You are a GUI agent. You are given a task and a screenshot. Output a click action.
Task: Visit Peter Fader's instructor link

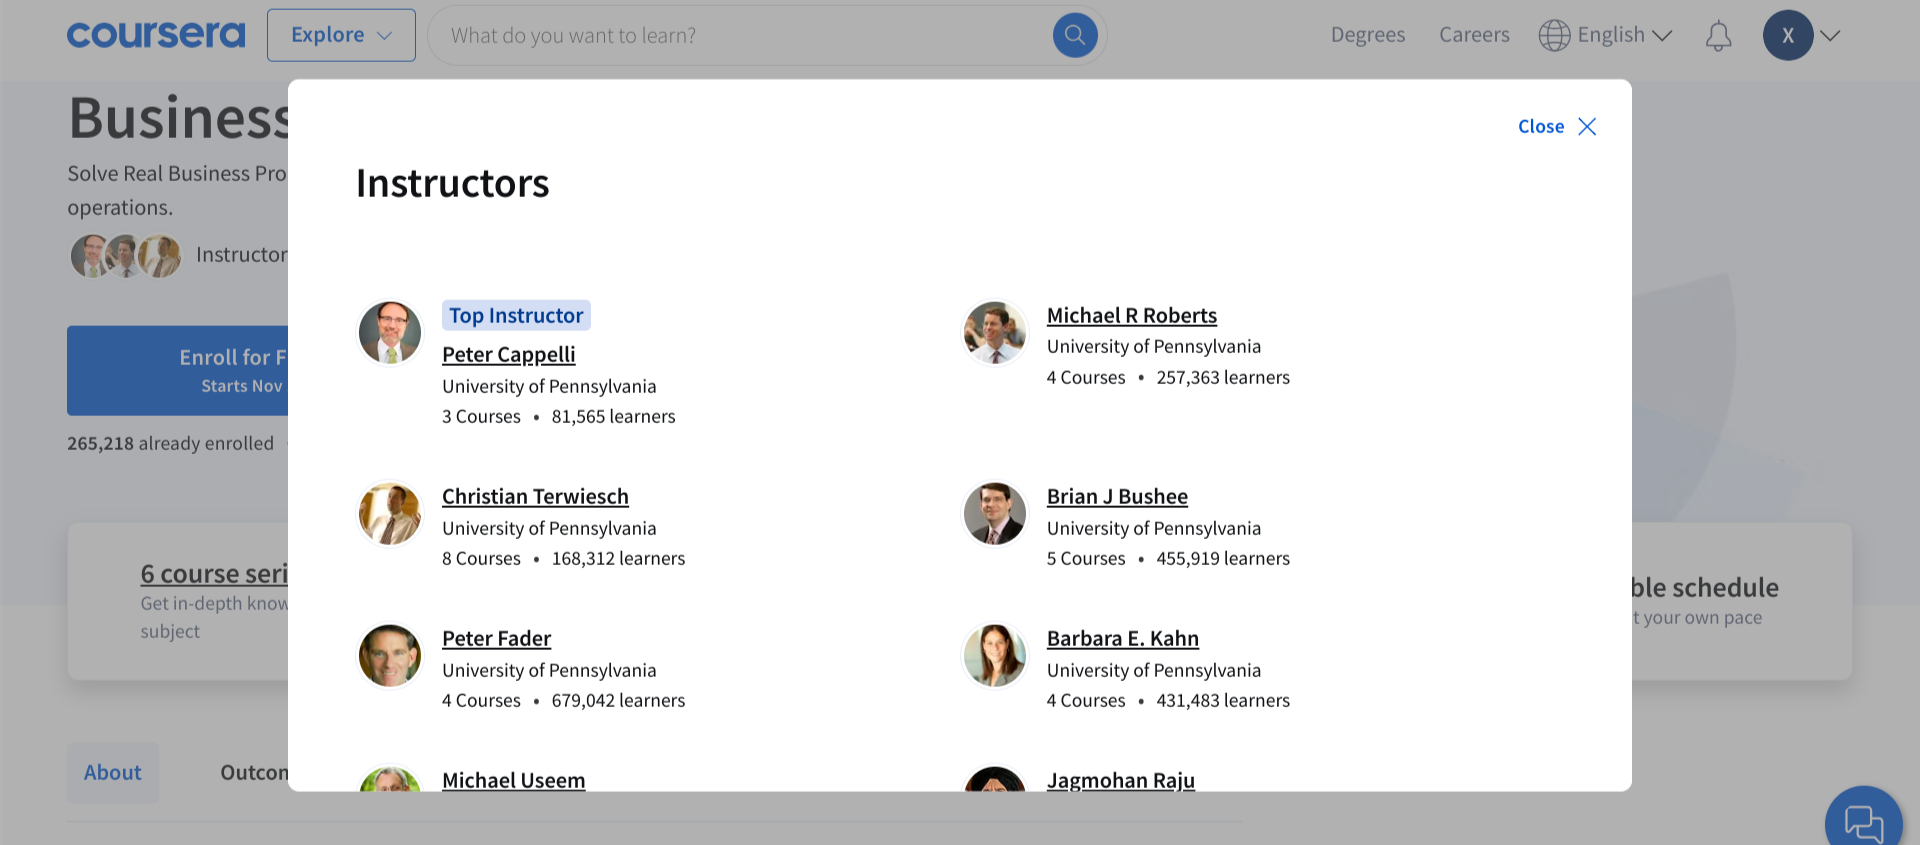point(496,639)
